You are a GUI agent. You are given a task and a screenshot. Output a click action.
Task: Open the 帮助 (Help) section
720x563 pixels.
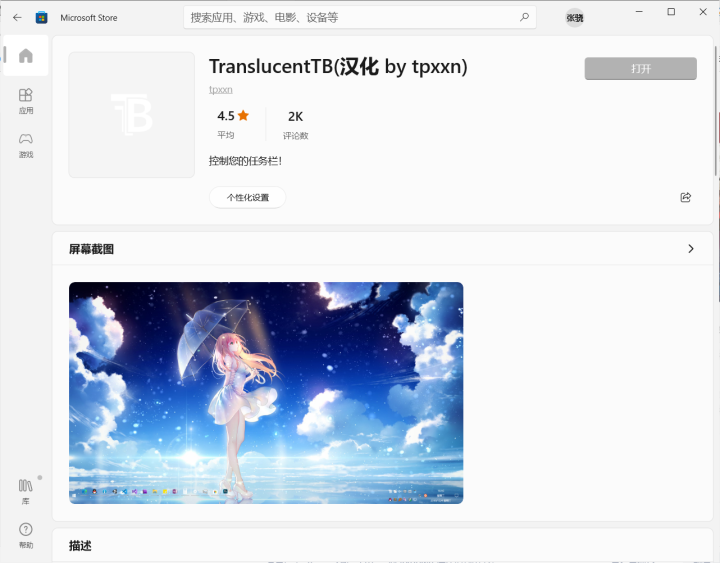point(26,535)
